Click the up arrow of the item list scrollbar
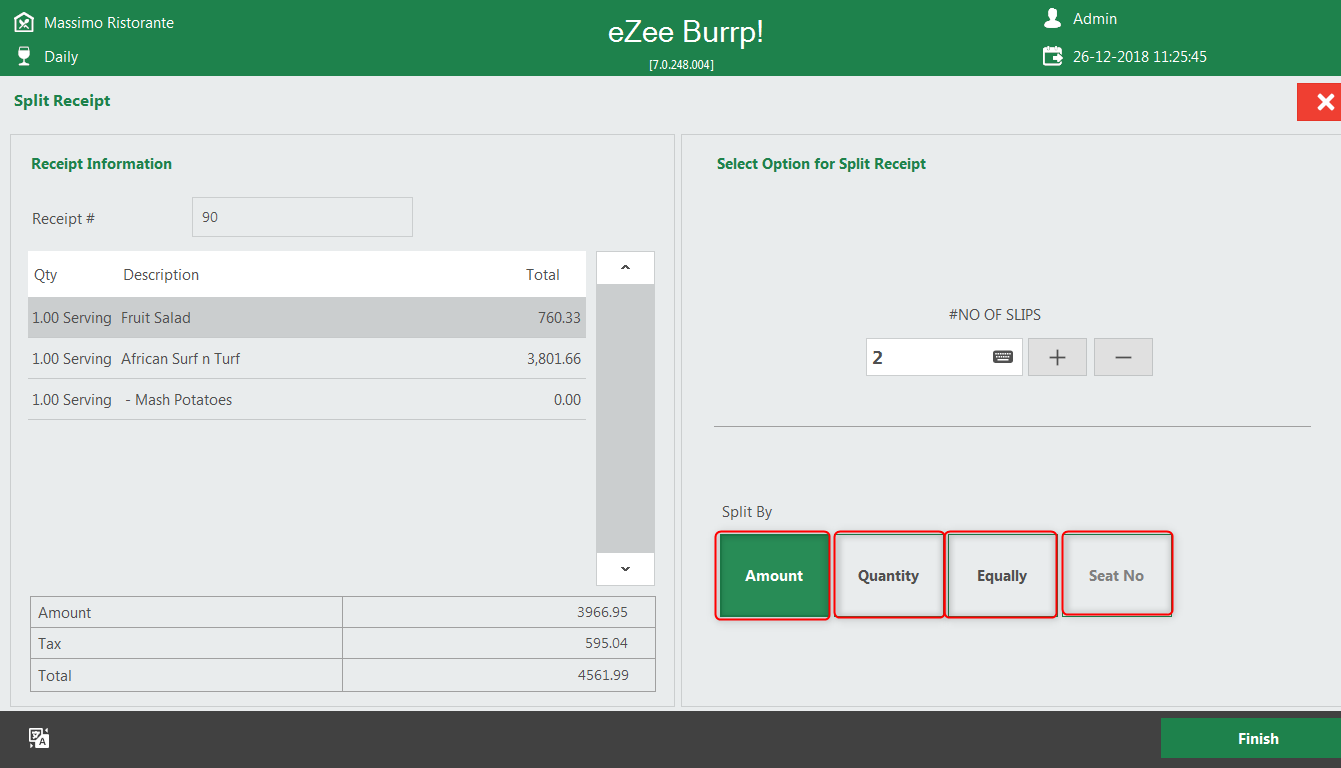Screen dimensions: 1341x768 point(625,268)
